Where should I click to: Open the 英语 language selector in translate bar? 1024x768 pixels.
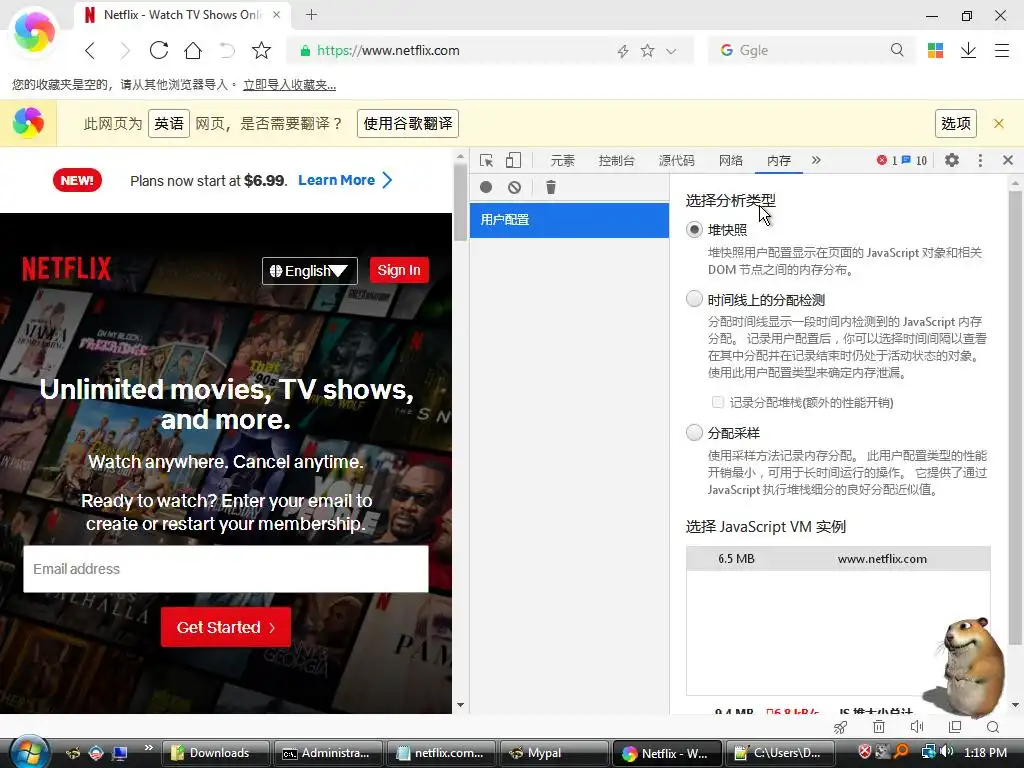[169, 123]
